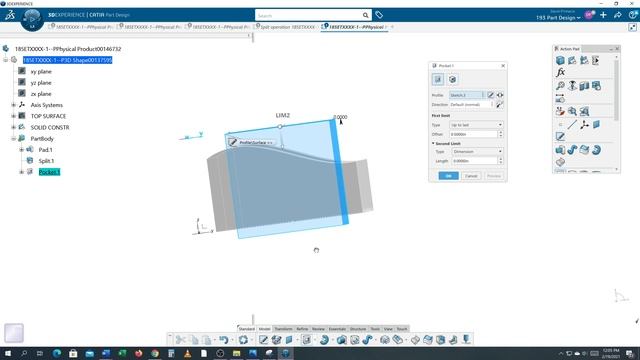
Task: Toggle the profile visibility eye in dialog
Action: 500,95
